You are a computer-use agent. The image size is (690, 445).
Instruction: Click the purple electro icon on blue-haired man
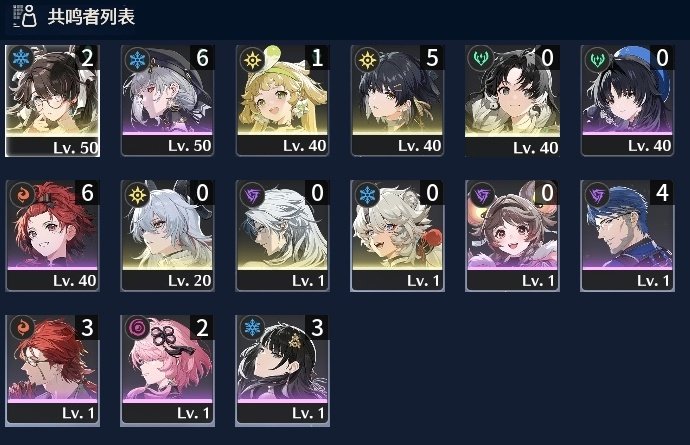point(597,195)
